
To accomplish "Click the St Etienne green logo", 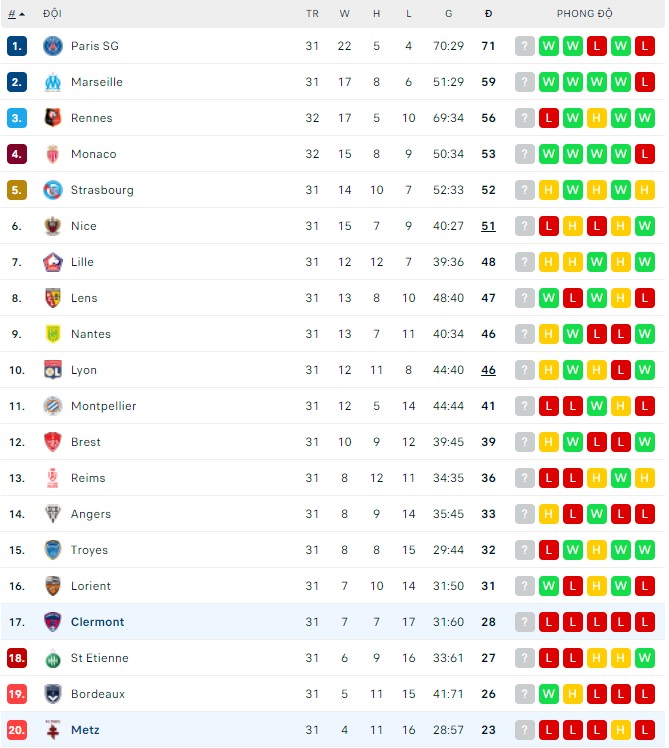I will (53, 658).
